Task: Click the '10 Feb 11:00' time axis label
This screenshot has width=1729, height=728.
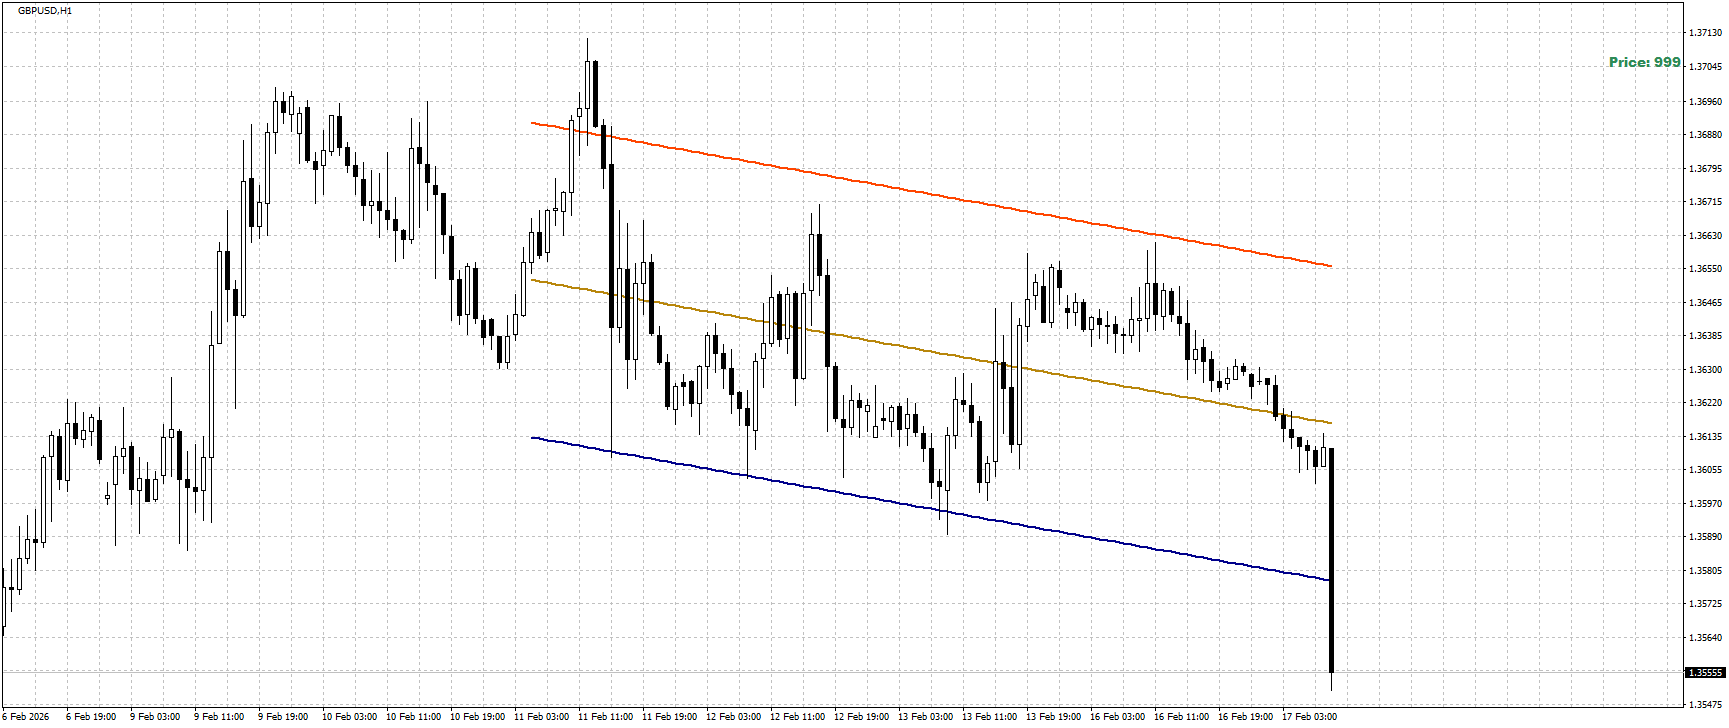Action: coord(413,717)
